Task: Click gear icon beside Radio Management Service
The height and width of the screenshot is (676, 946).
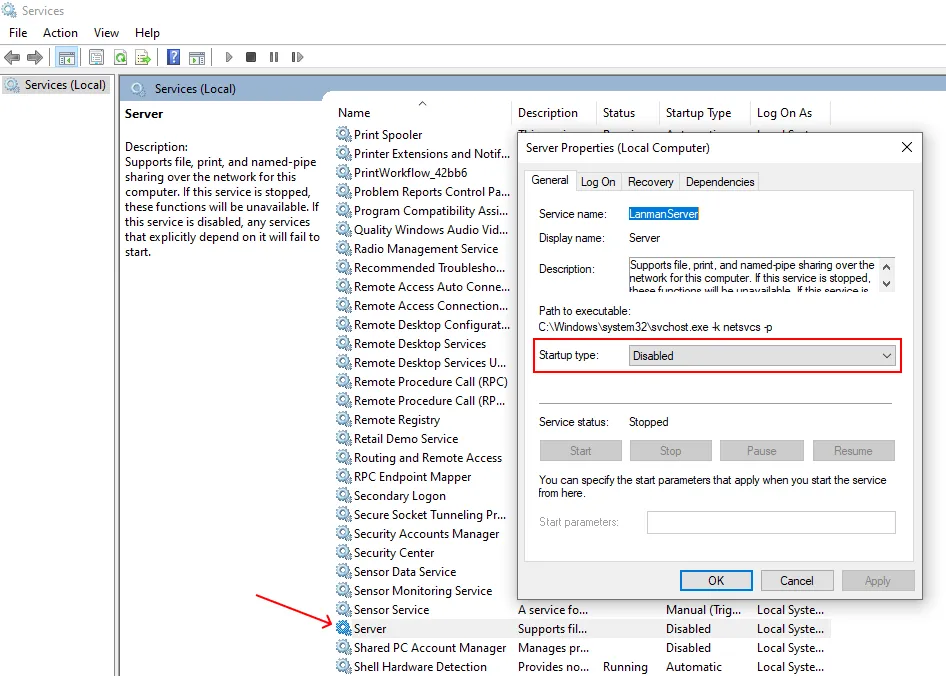Action: pos(344,248)
